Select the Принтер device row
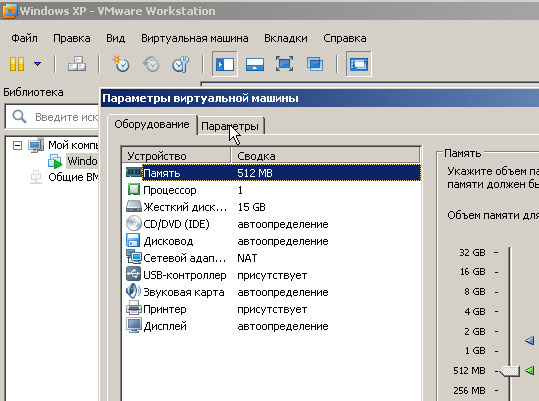 point(271,309)
